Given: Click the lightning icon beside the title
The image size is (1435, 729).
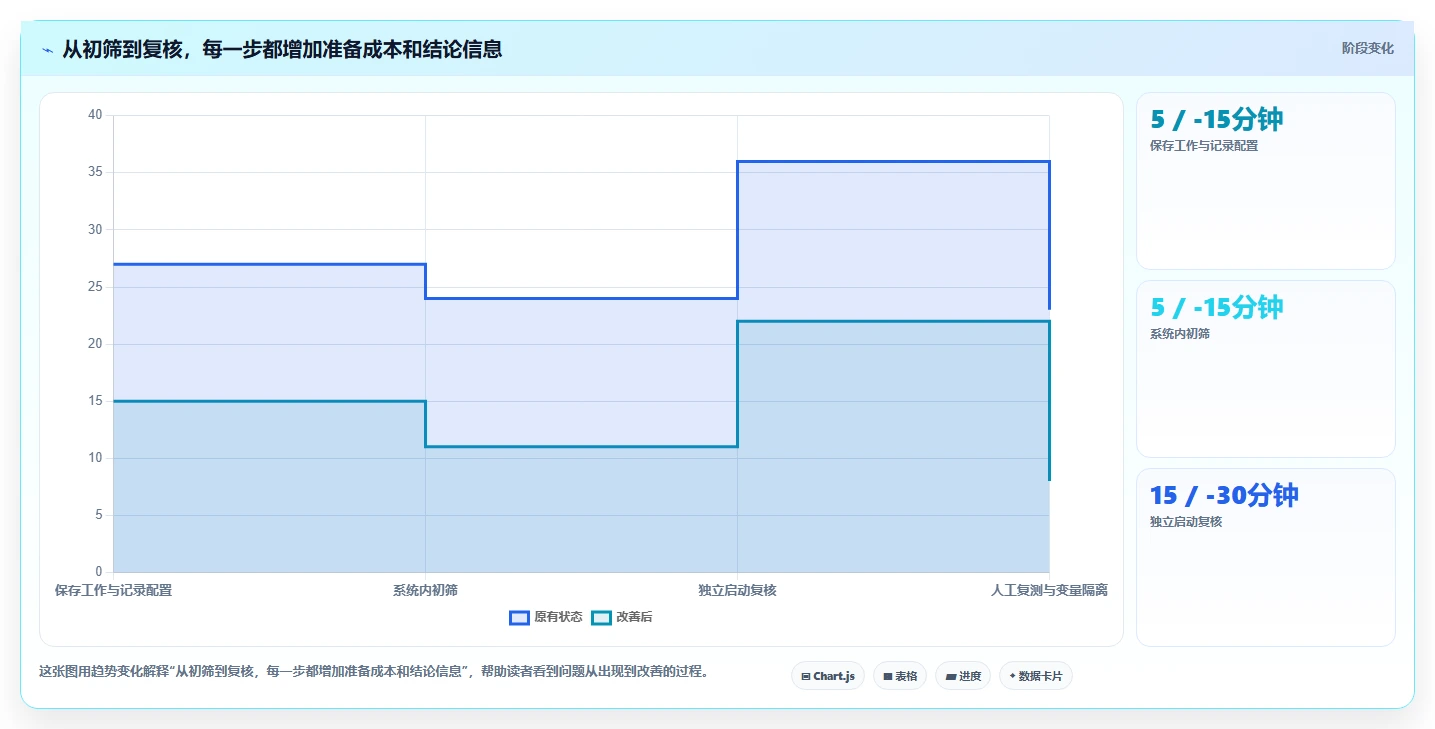Looking at the screenshot, I should point(47,49).
